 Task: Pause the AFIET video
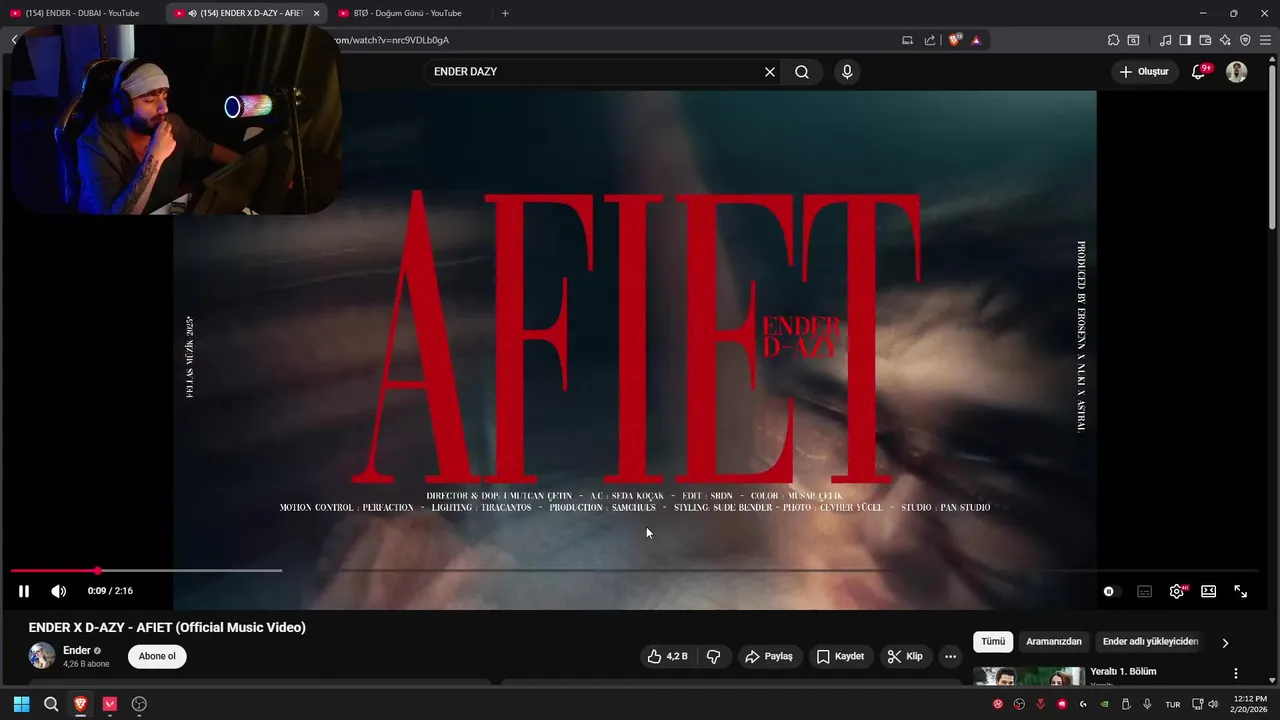click(x=24, y=591)
